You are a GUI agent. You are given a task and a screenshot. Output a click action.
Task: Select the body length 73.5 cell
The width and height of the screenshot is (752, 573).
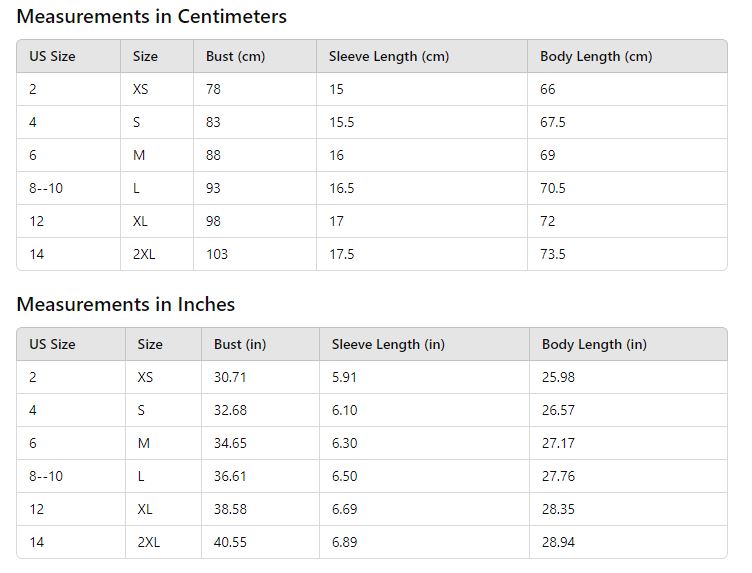[x=552, y=255]
